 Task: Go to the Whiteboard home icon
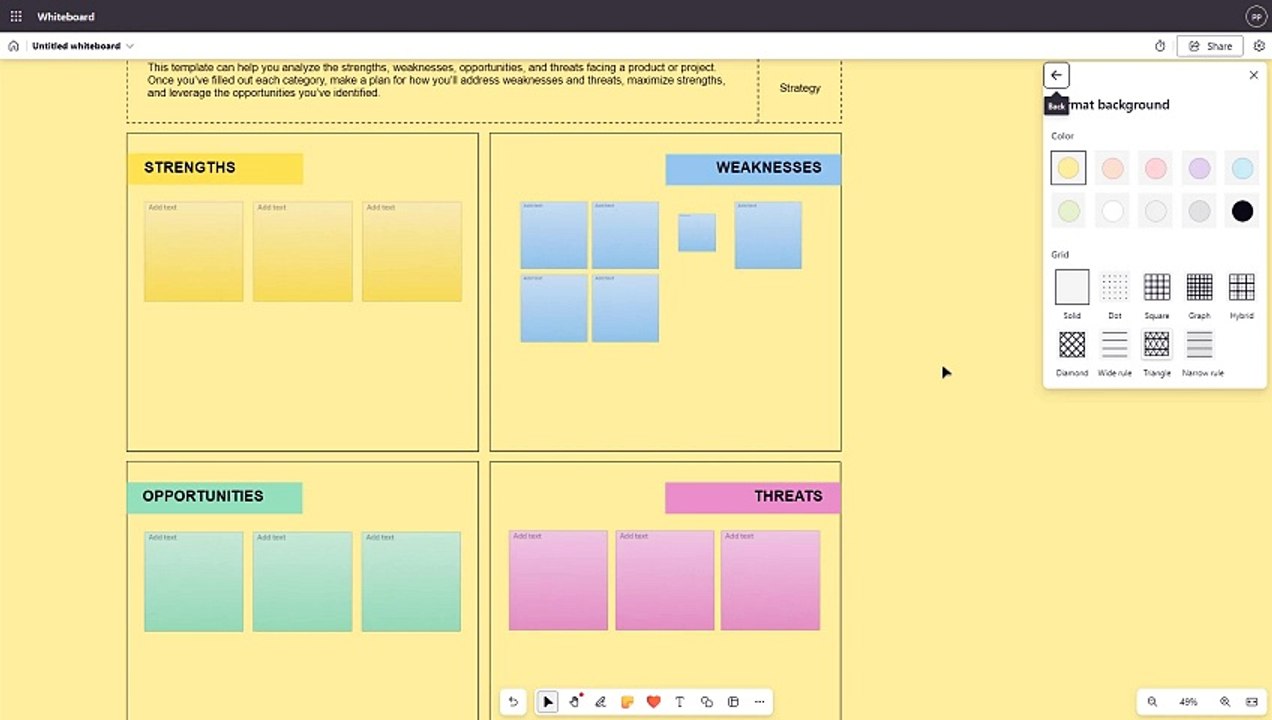click(14, 46)
